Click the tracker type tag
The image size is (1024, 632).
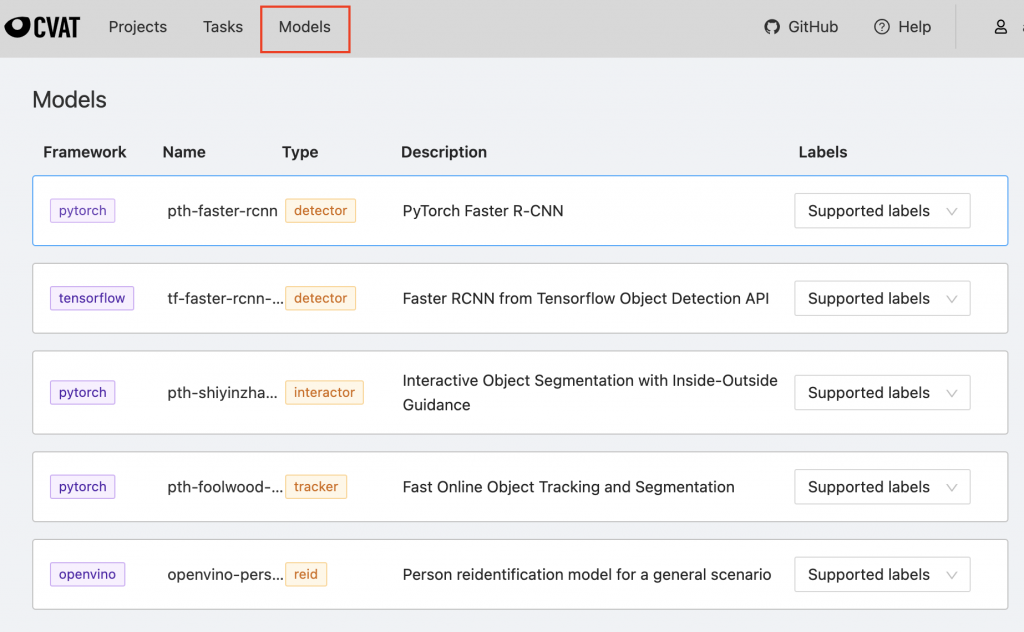tap(316, 487)
